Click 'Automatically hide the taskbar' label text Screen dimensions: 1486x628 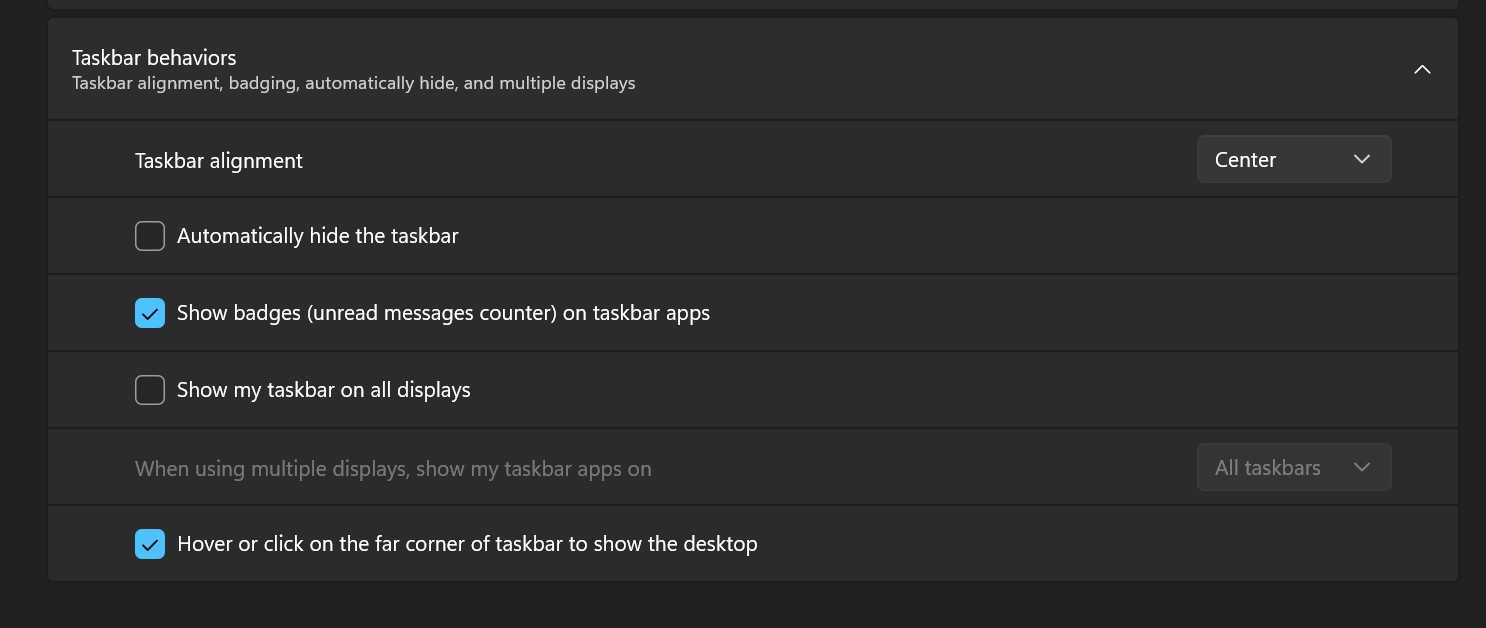coord(318,236)
